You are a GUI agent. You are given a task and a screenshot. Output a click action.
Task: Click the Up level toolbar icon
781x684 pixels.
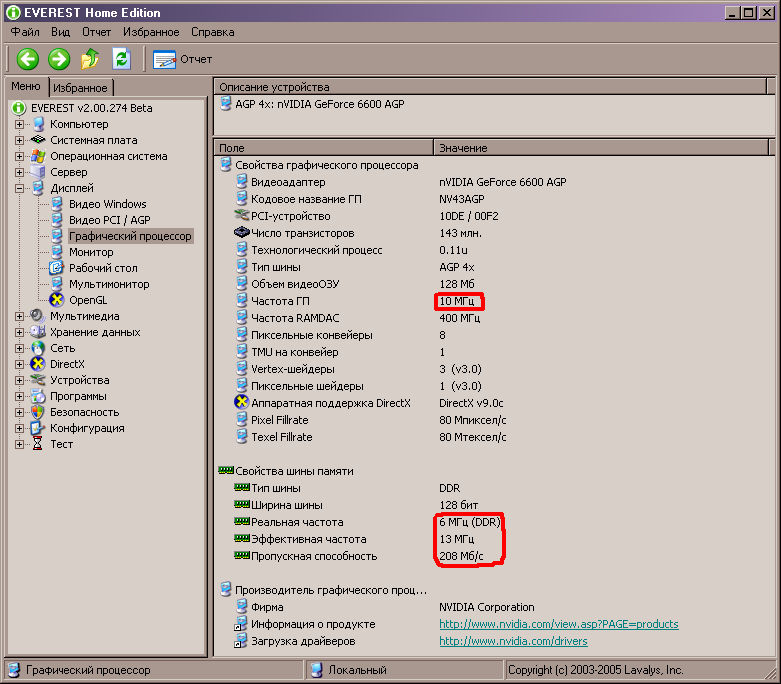[x=90, y=59]
